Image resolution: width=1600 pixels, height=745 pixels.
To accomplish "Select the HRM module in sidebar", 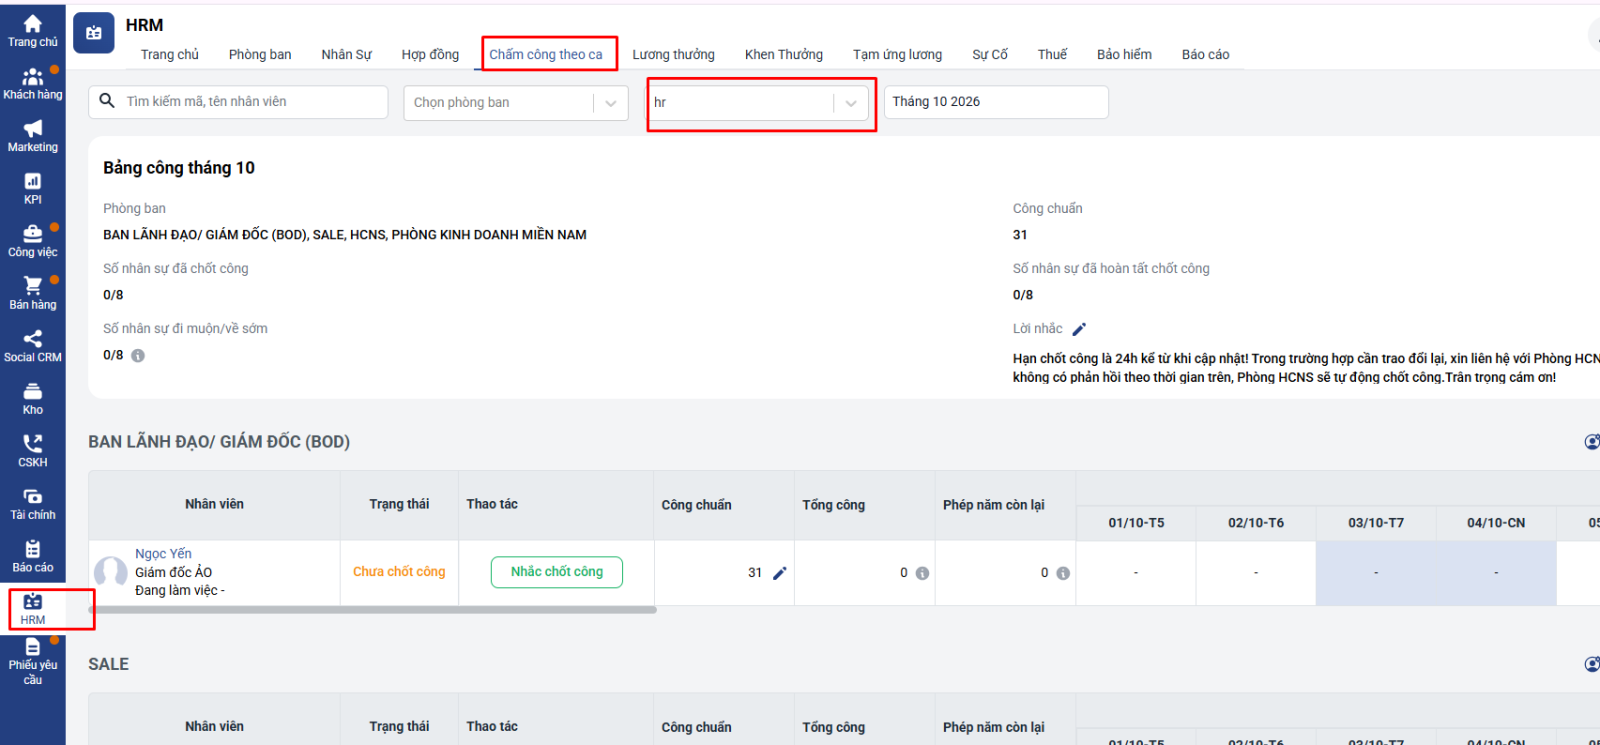I will (33, 609).
